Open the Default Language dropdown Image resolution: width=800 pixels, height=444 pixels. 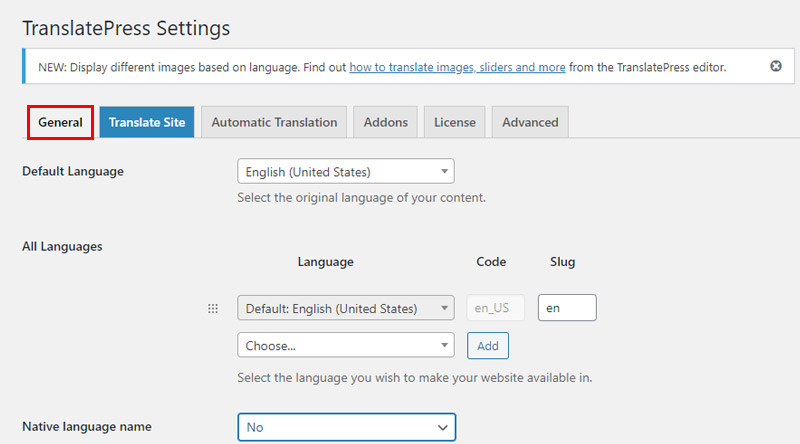[346, 171]
